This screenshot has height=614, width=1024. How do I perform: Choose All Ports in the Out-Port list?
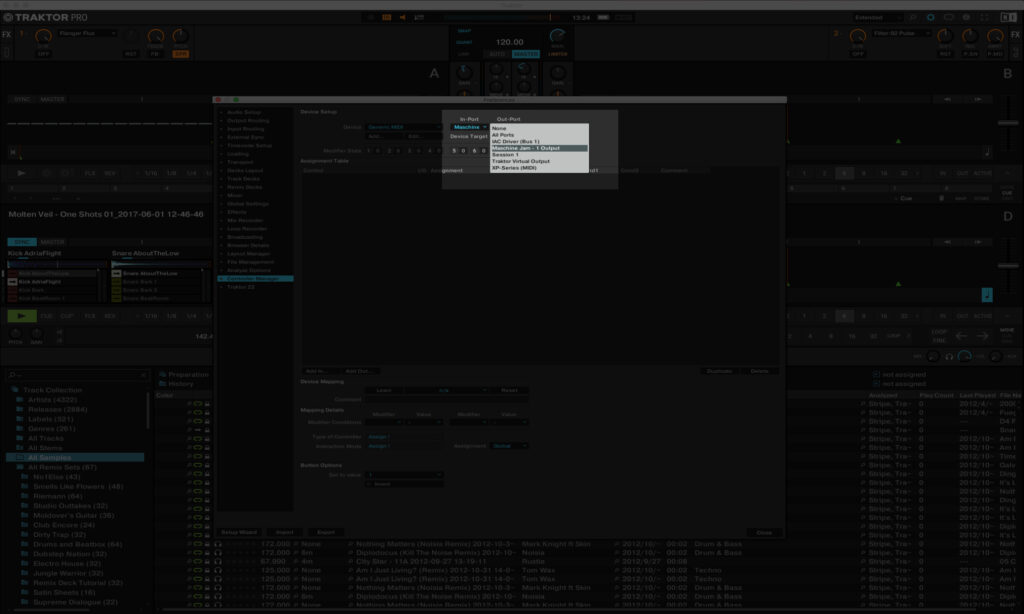539,135
